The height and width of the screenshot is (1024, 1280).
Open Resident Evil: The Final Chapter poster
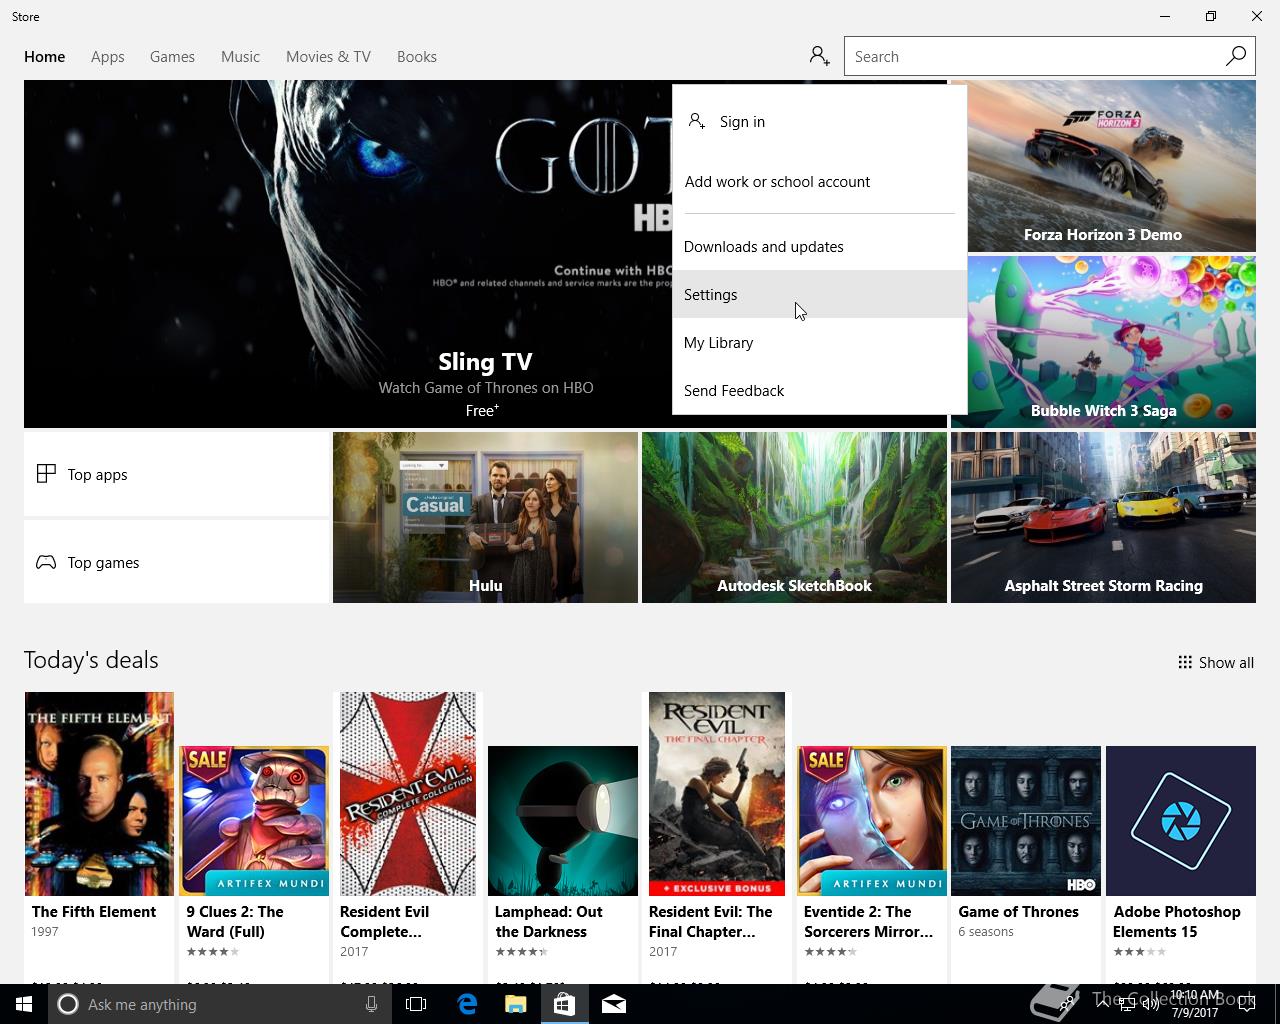tap(717, 794)
